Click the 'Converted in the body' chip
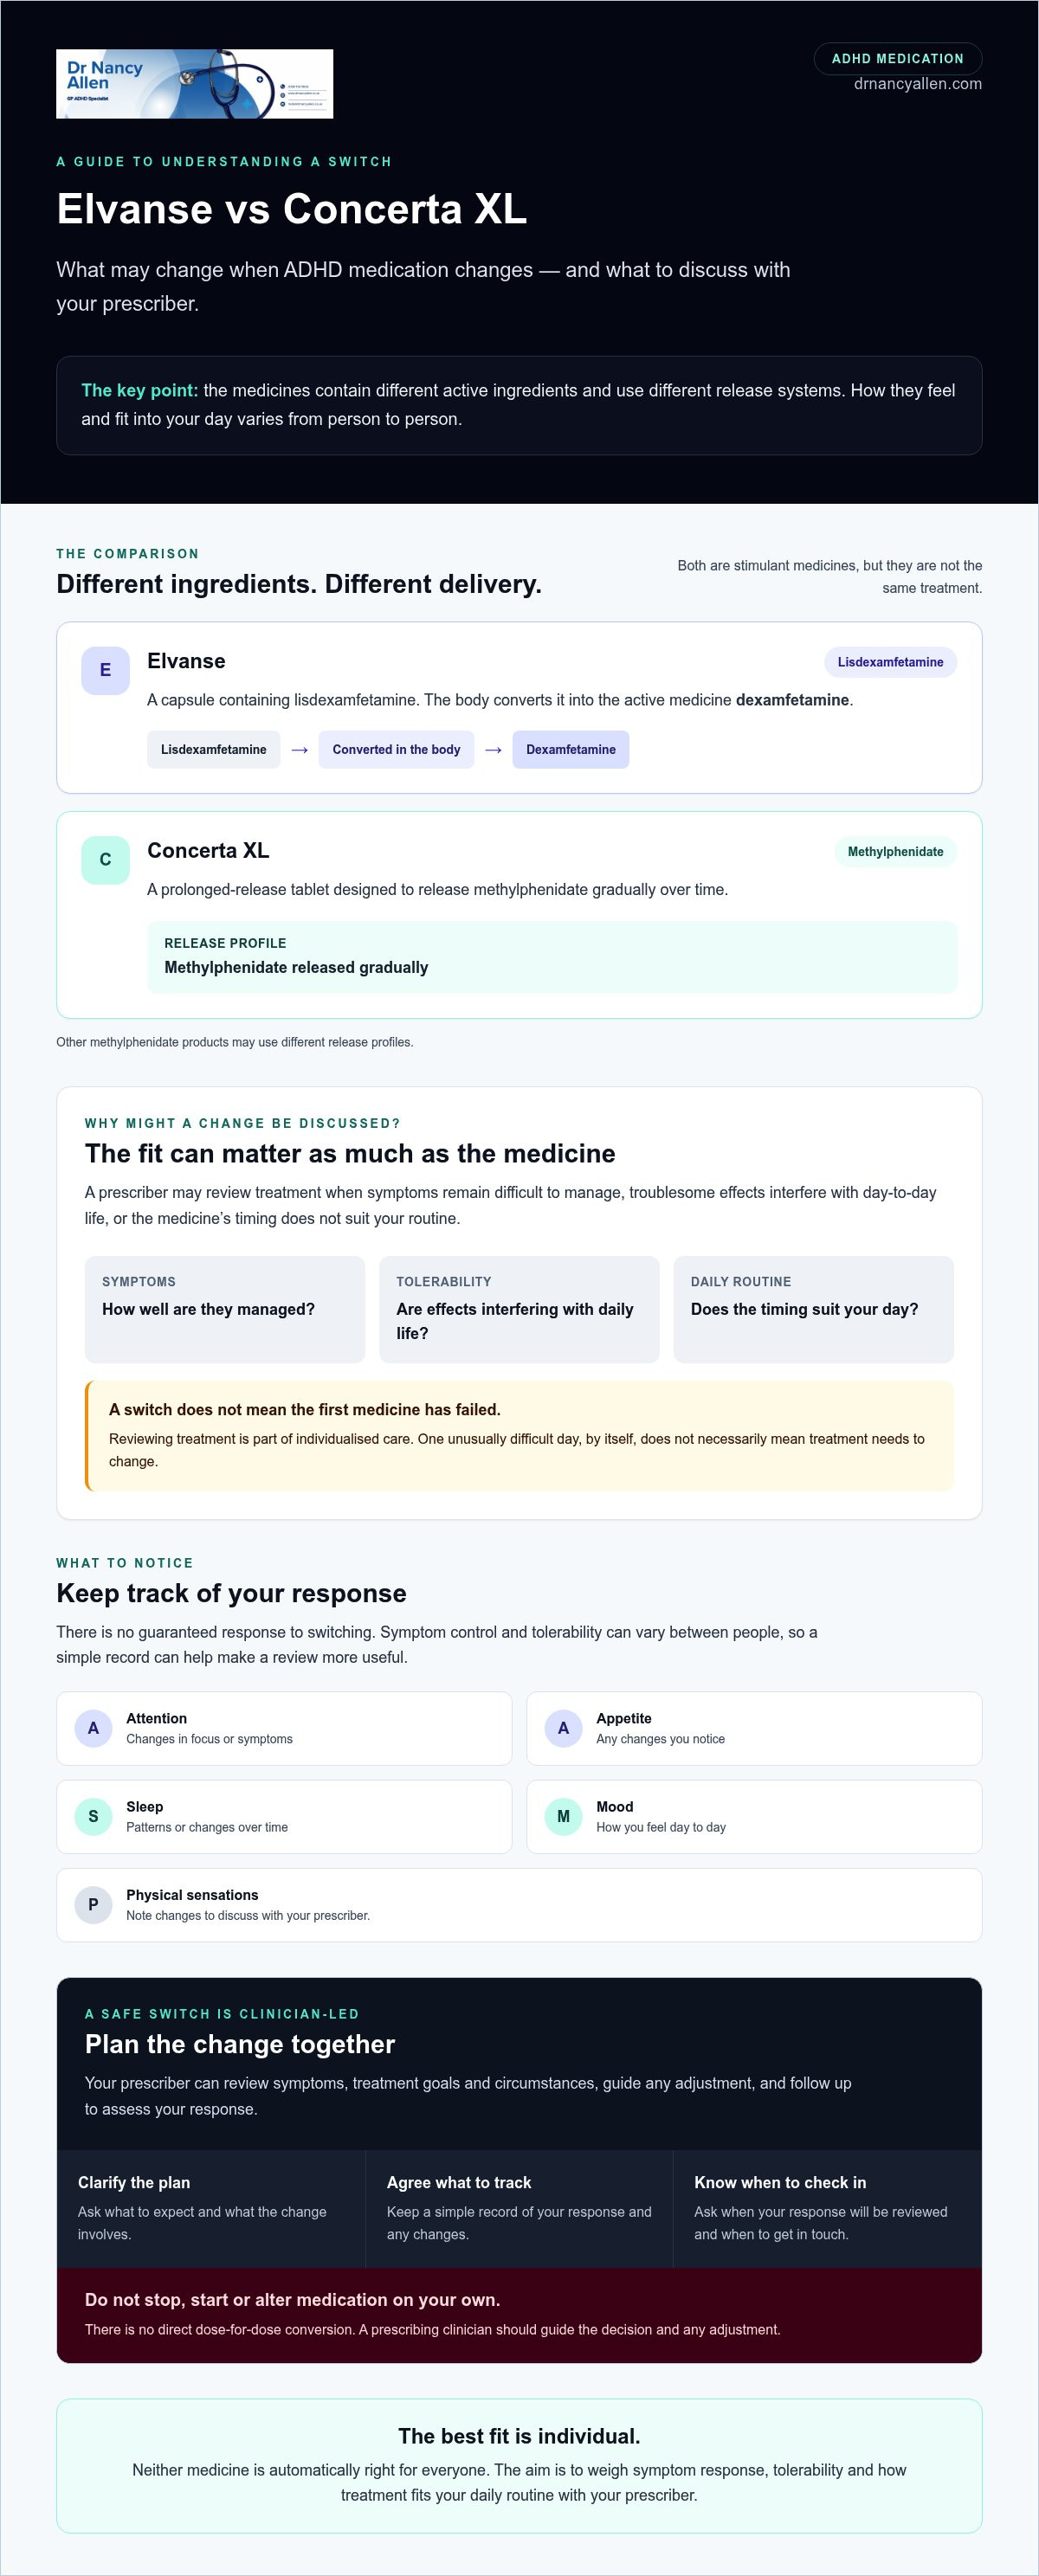Screen dimensions: 1039x2576 [x=396, y=750]
